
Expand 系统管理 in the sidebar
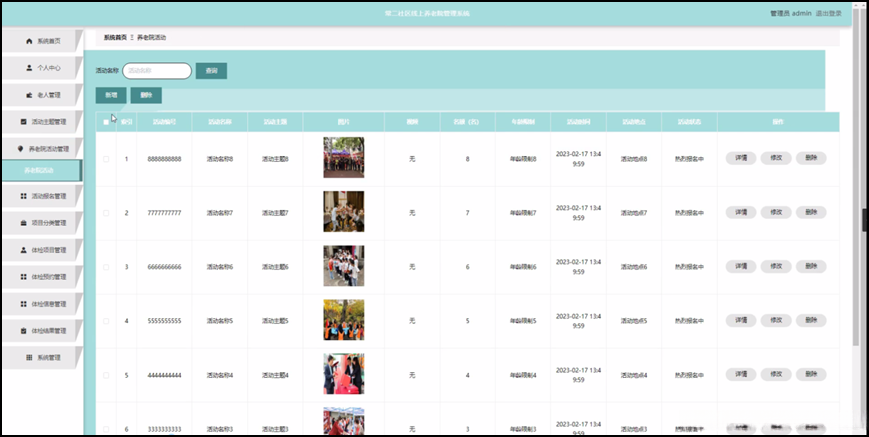[42, 358]
